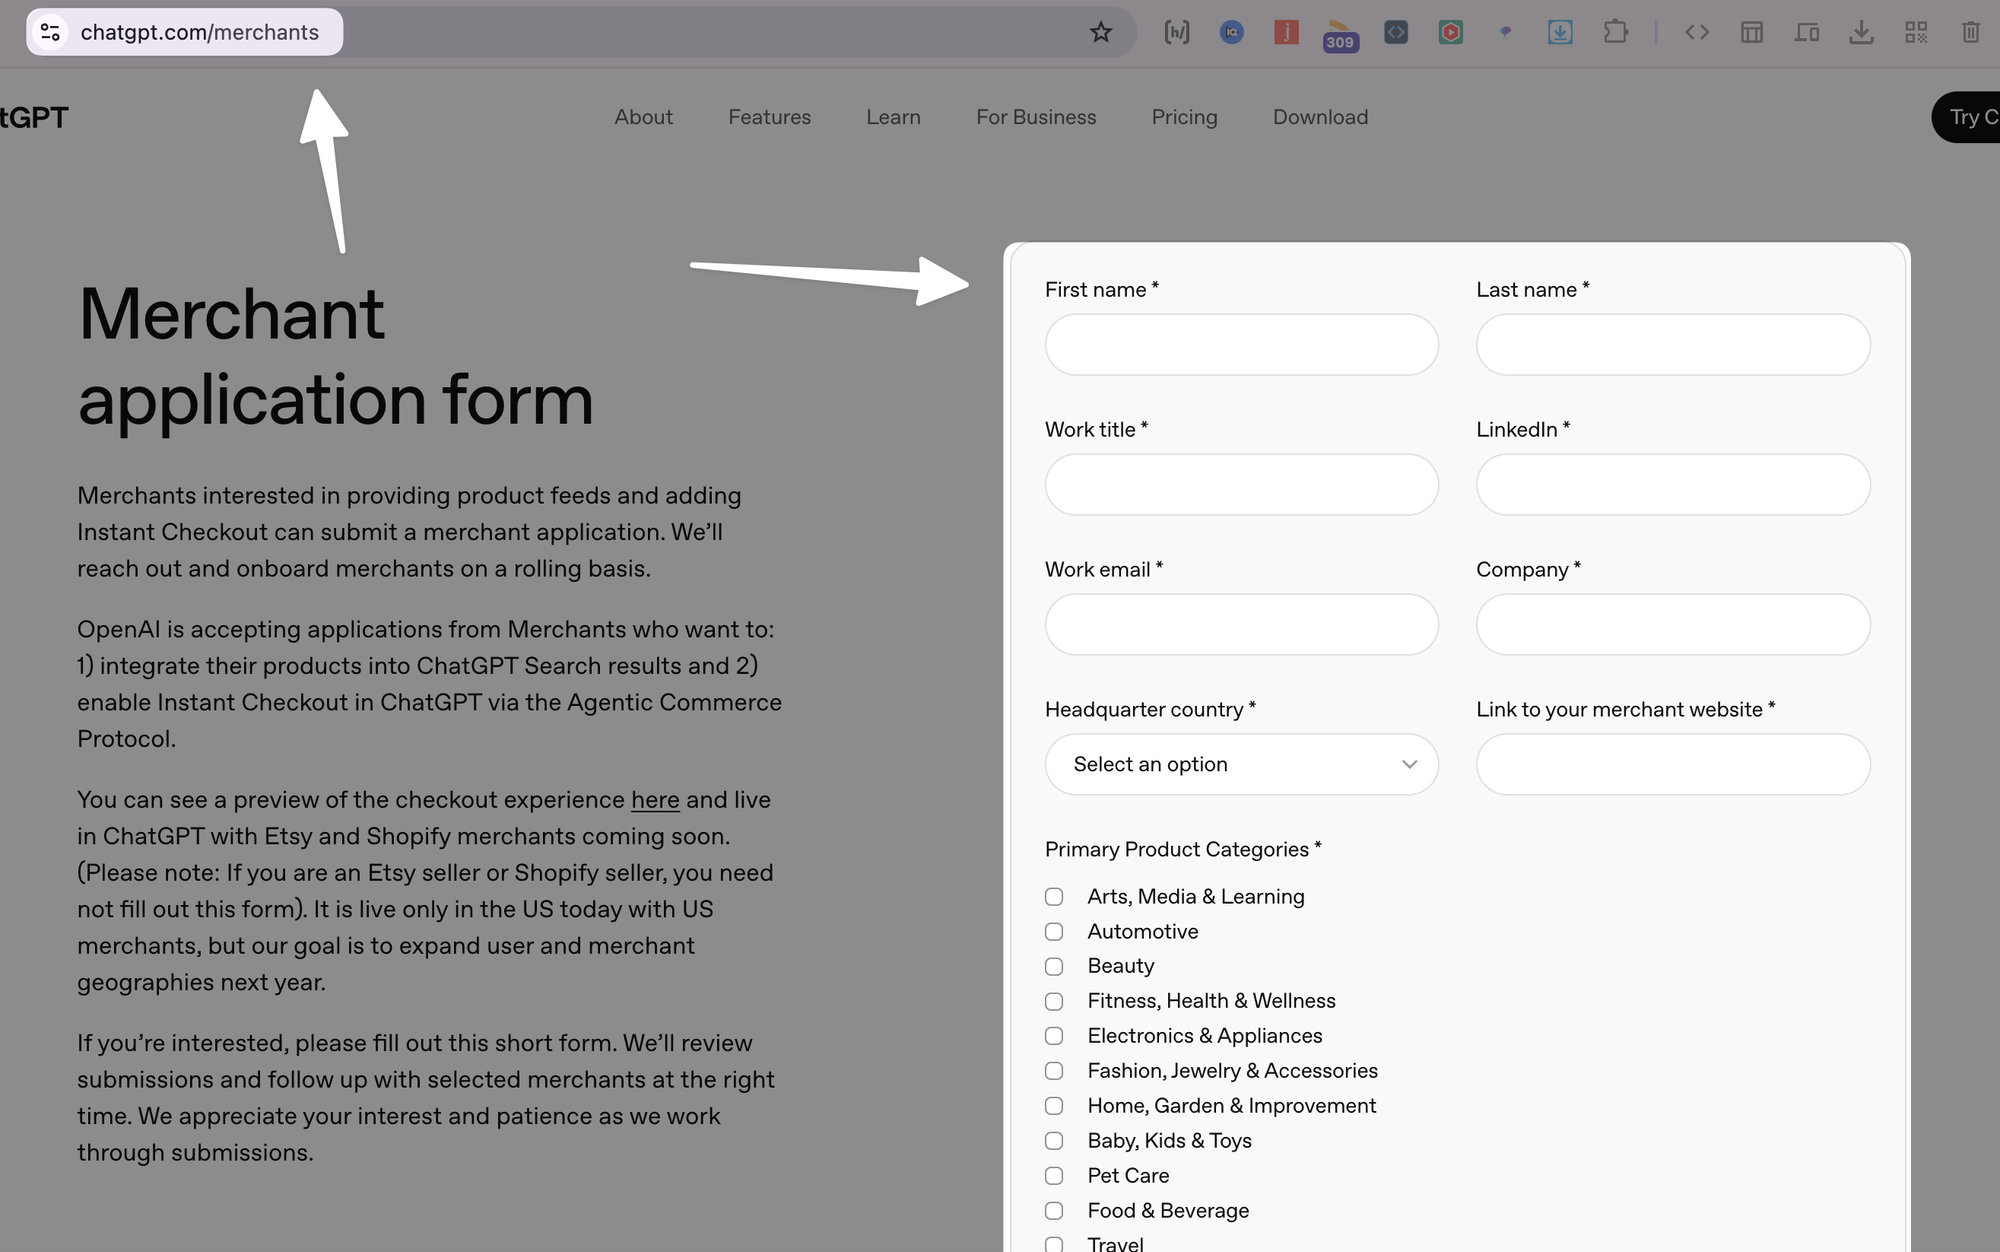Open the Features navigation menu
The height and width of the screenshot is (1252, 2000).
click(x=769, y=117)
